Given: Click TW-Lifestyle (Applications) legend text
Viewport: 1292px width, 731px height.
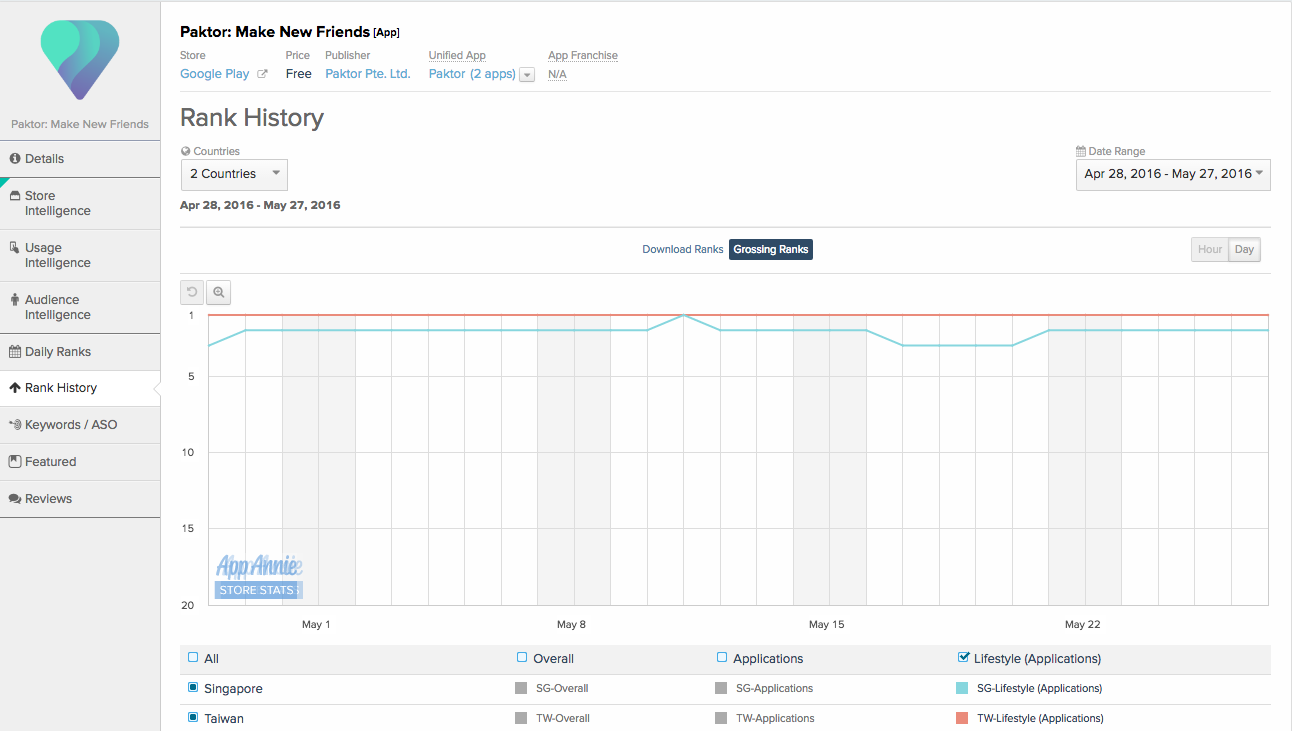Looking at the screenshot, I should (1040, 719).
